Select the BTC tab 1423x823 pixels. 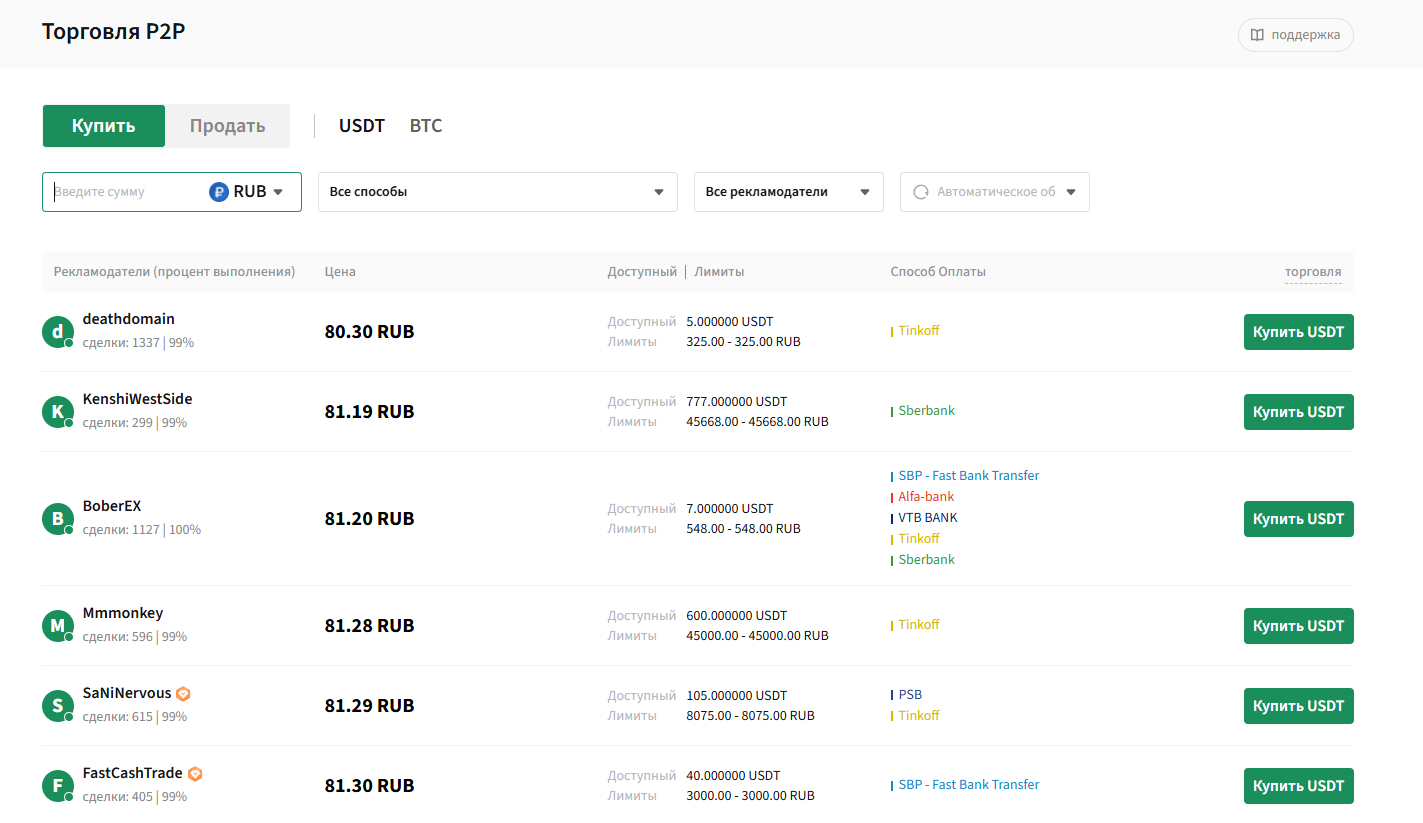[426, 126]
